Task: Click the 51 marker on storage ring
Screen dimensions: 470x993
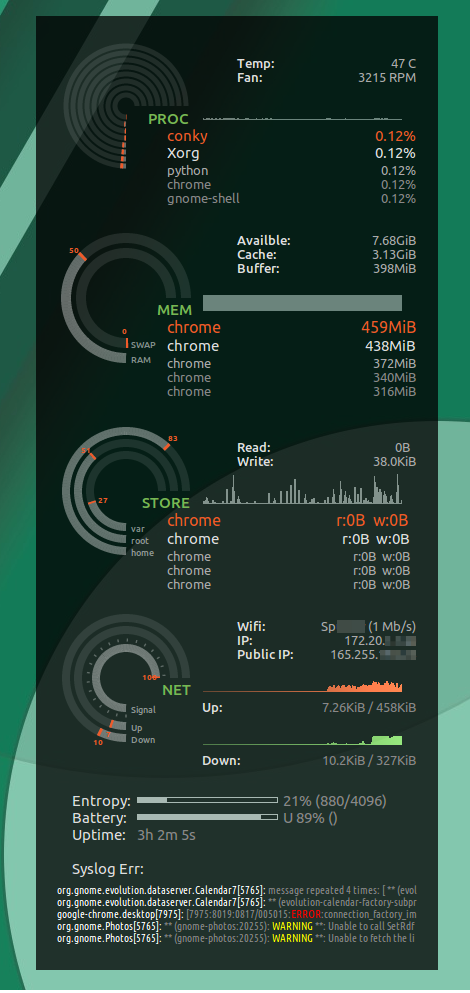Action: 86,452
